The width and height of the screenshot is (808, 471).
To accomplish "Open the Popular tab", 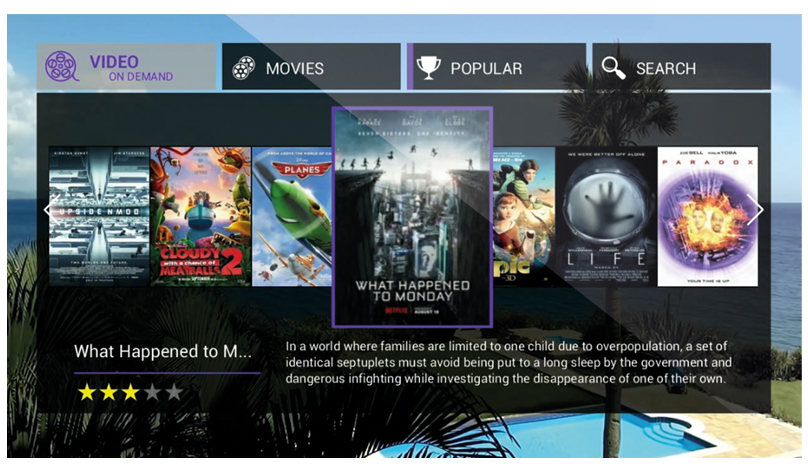I will point(496,66).
